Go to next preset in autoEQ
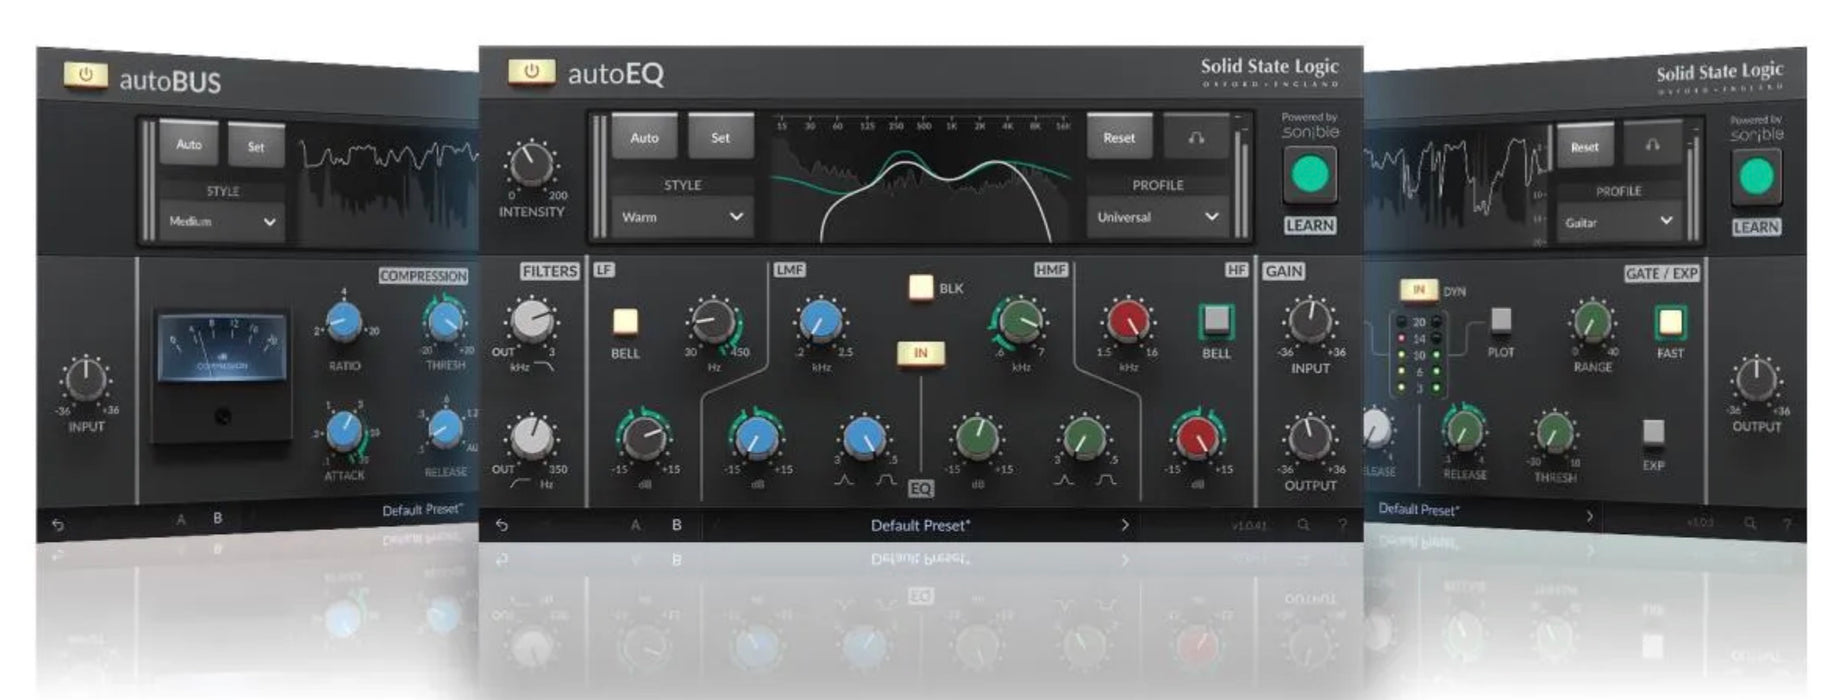1835x700 pixels. [x=1125, y=525]
